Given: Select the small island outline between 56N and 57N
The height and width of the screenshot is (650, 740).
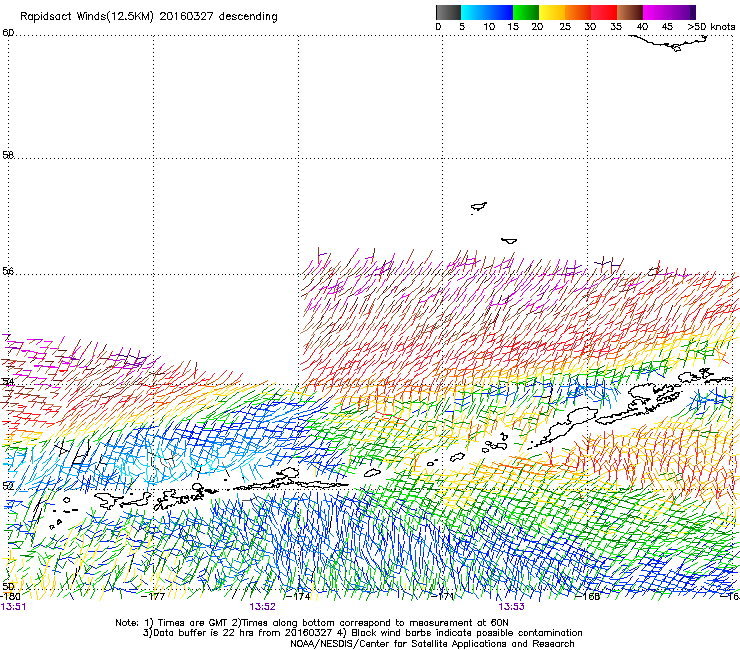Looking at the screenshot, I should tap(509, 241).
